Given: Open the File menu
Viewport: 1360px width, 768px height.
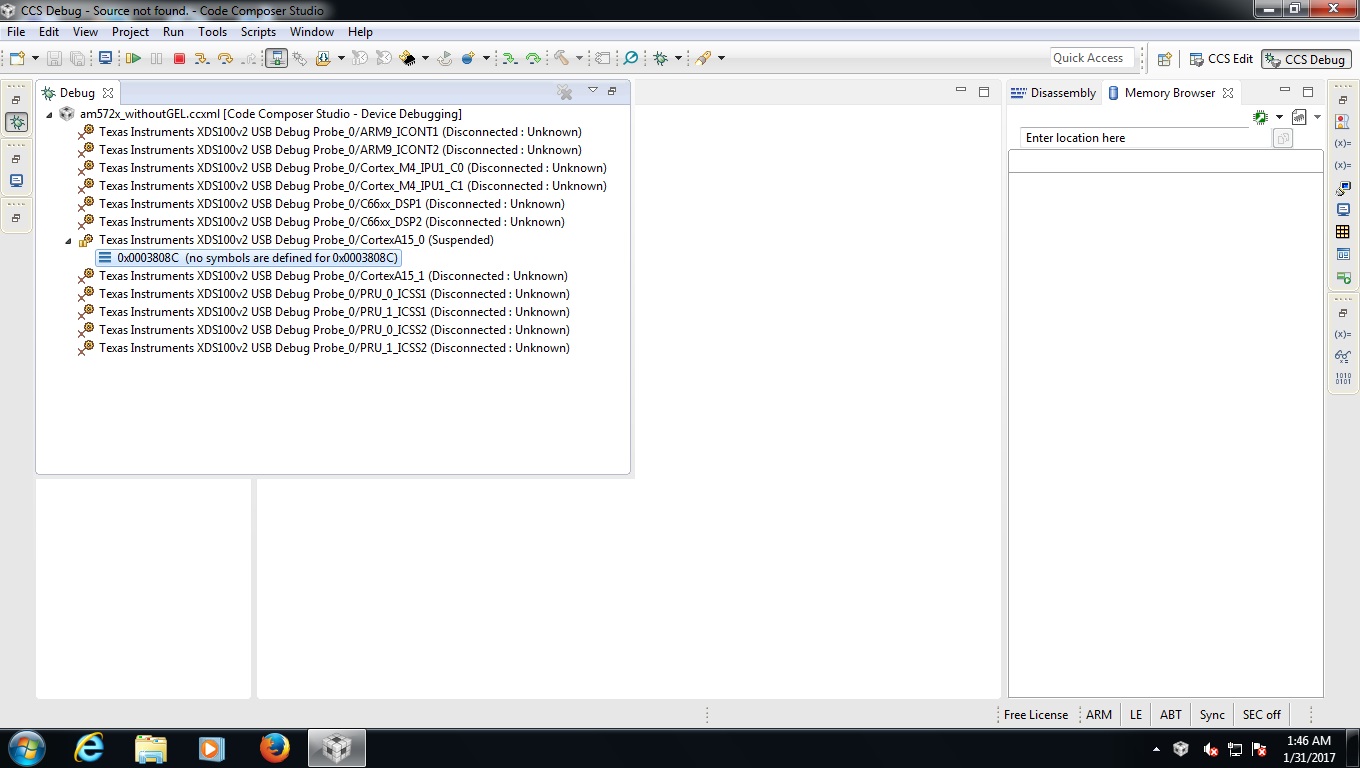Looking at the screenshot, I should [16, 32].
